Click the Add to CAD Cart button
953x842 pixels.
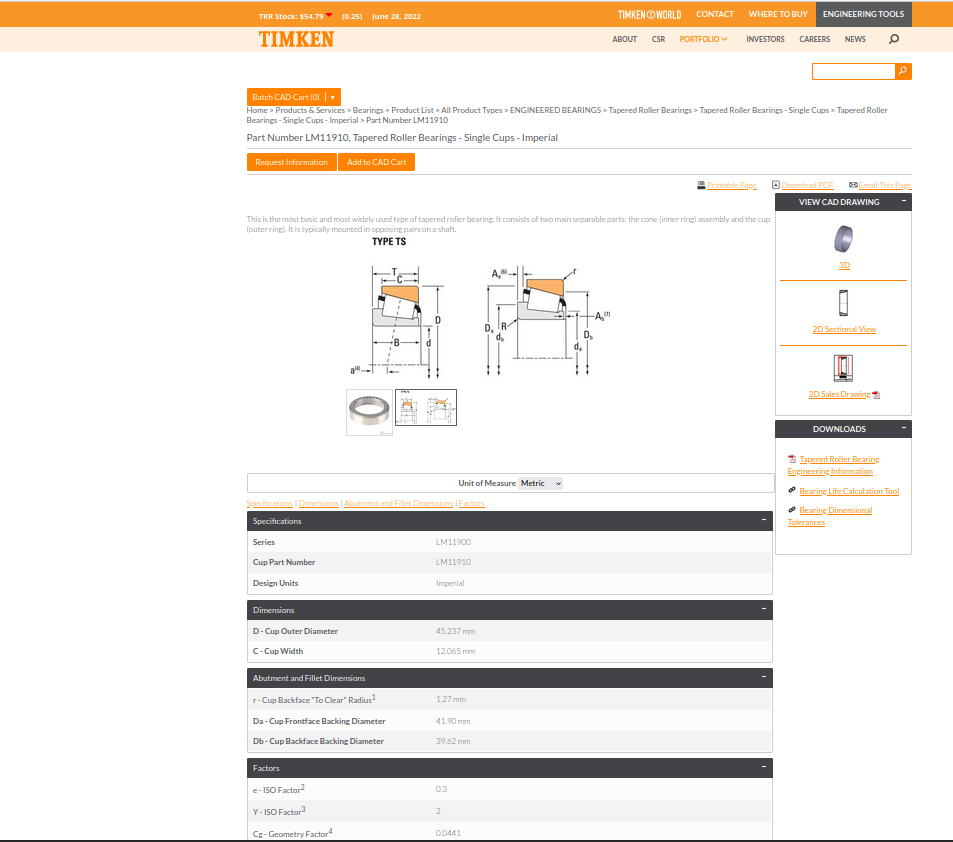point(376,162)
